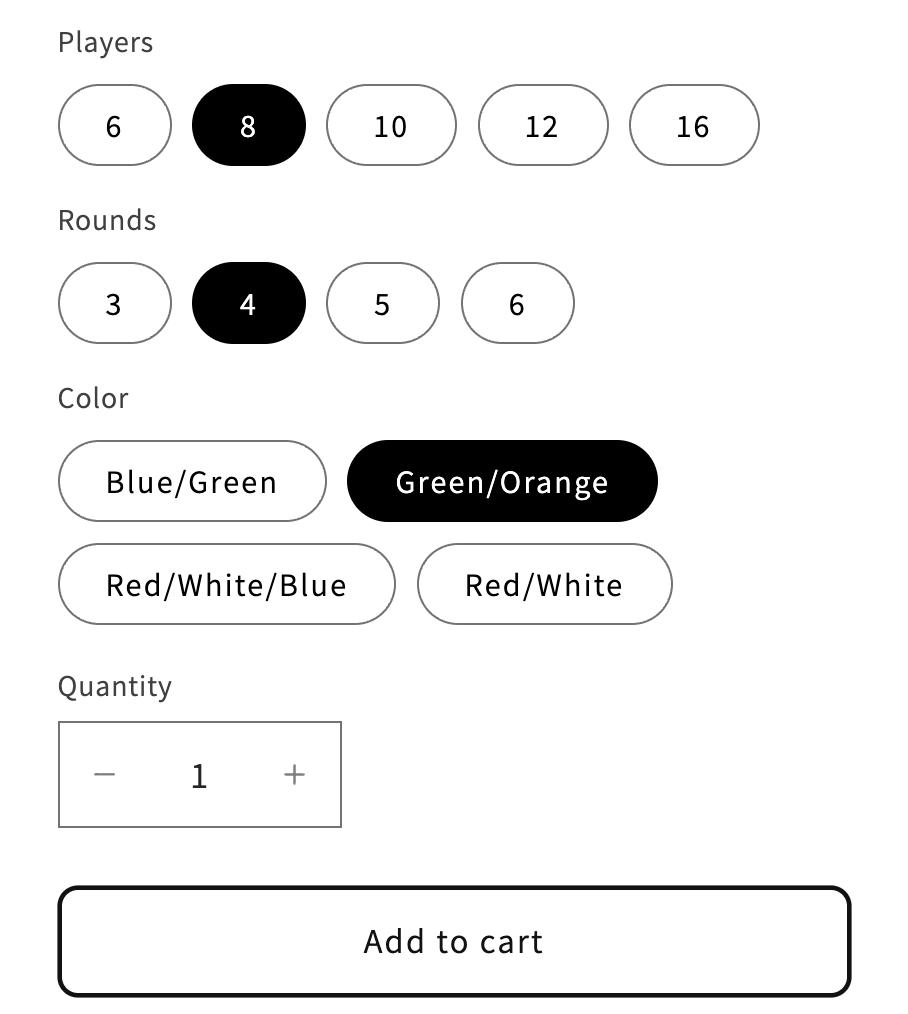This screenshot has width=908, height=1014.
Task: Pick the 16 players option
Action: (695, 125)
